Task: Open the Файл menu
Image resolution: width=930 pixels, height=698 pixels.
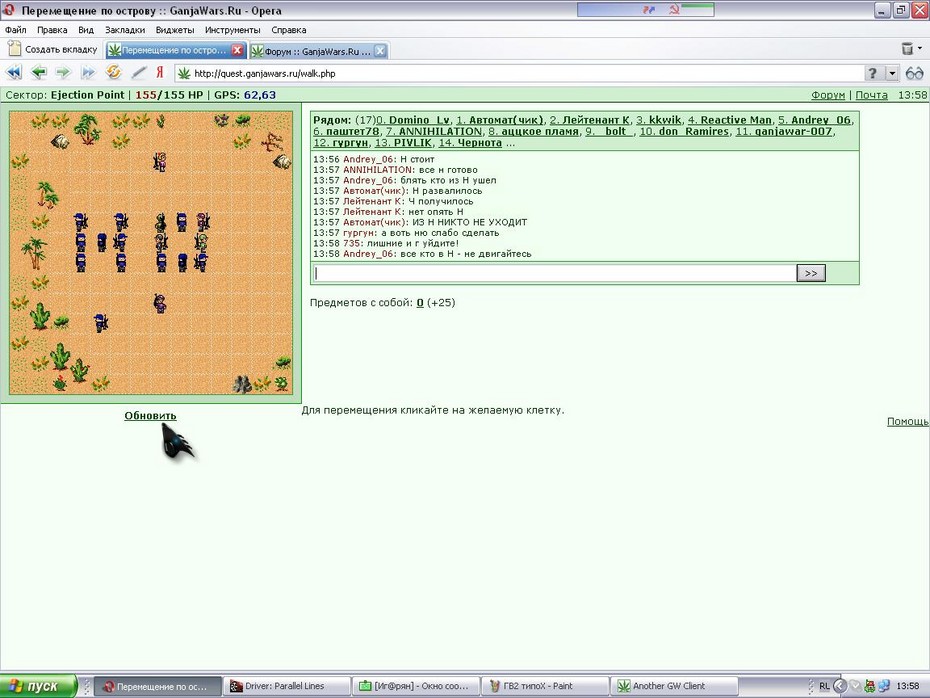Action: click(15, 30)
